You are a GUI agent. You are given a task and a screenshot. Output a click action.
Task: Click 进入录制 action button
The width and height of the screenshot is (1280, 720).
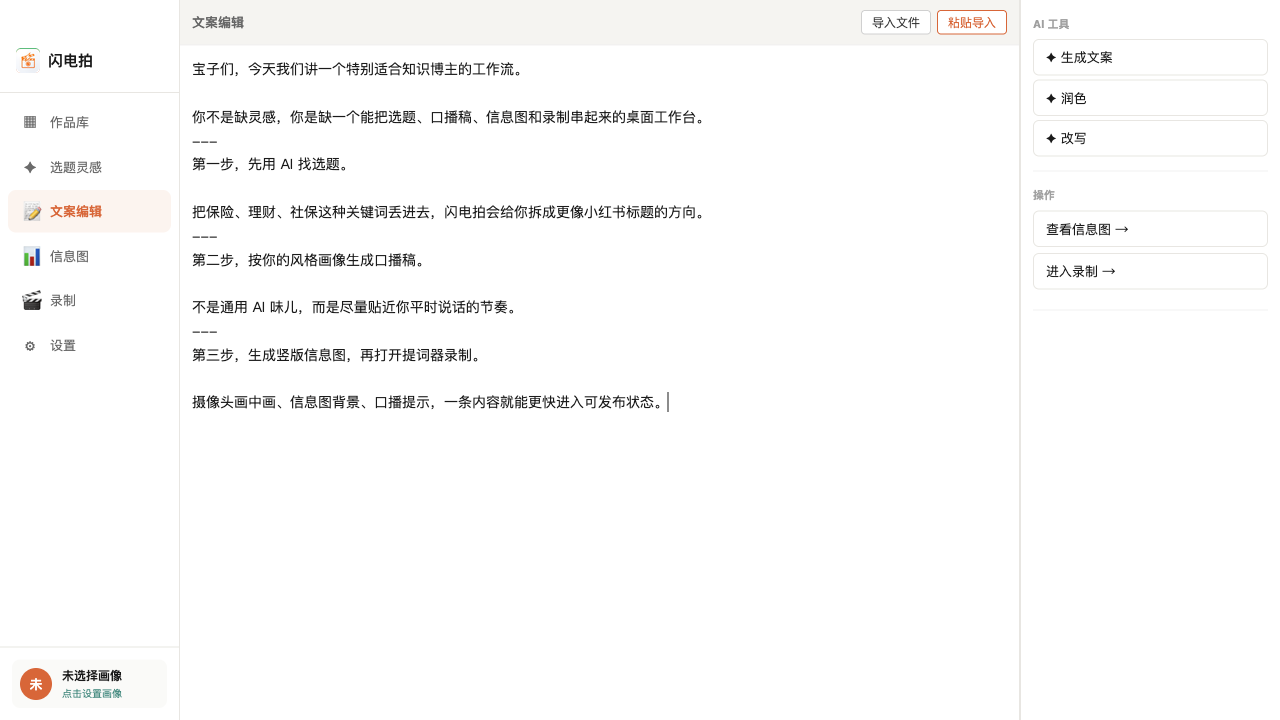(x=1150, y=271)
